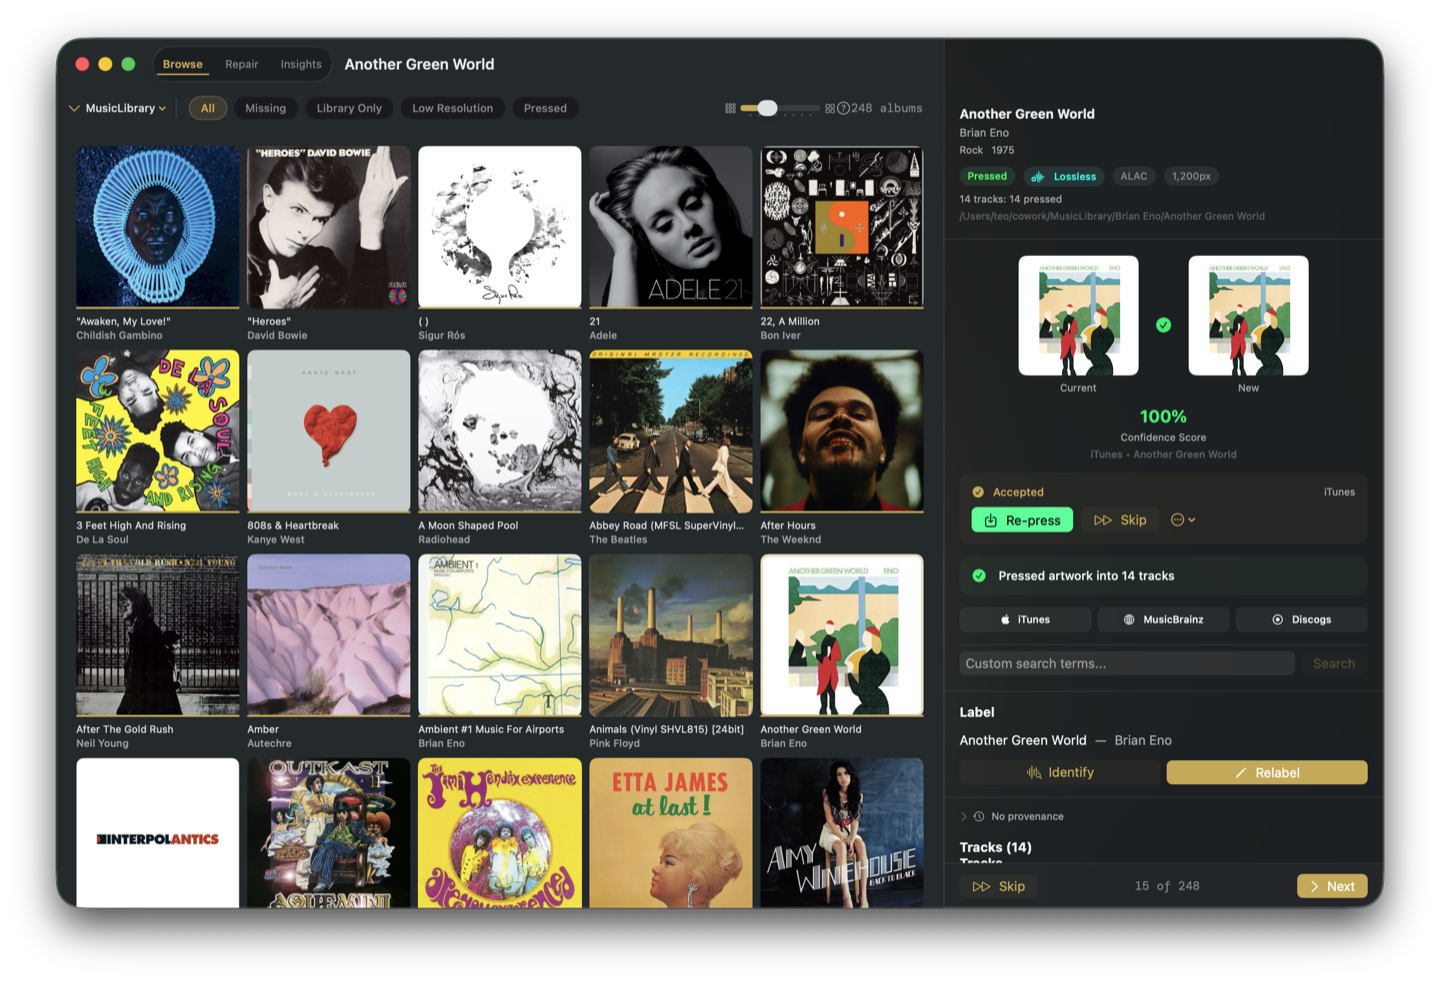
Task: Click the Lossless audio badge
Action: [x=1063, y=176]
